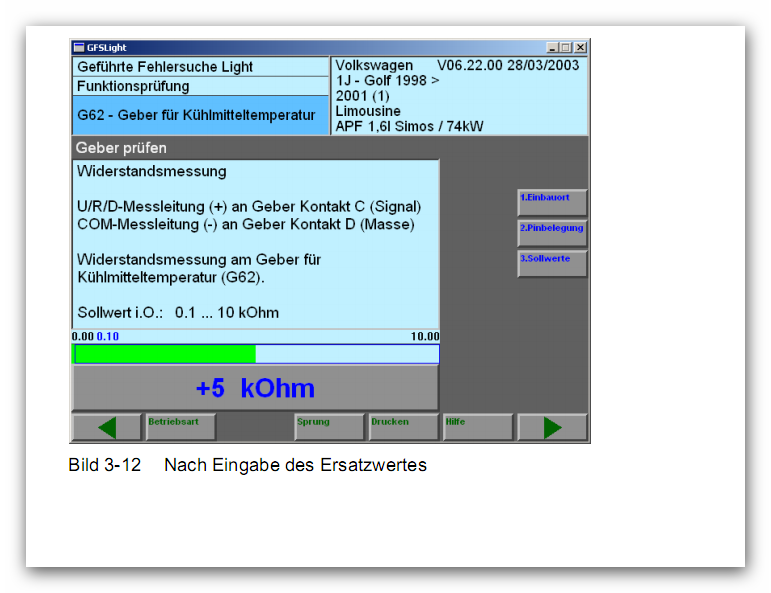Click the Geber prüfen section heading
Viewport: 771px width, 593px height.
pos(121,148)
